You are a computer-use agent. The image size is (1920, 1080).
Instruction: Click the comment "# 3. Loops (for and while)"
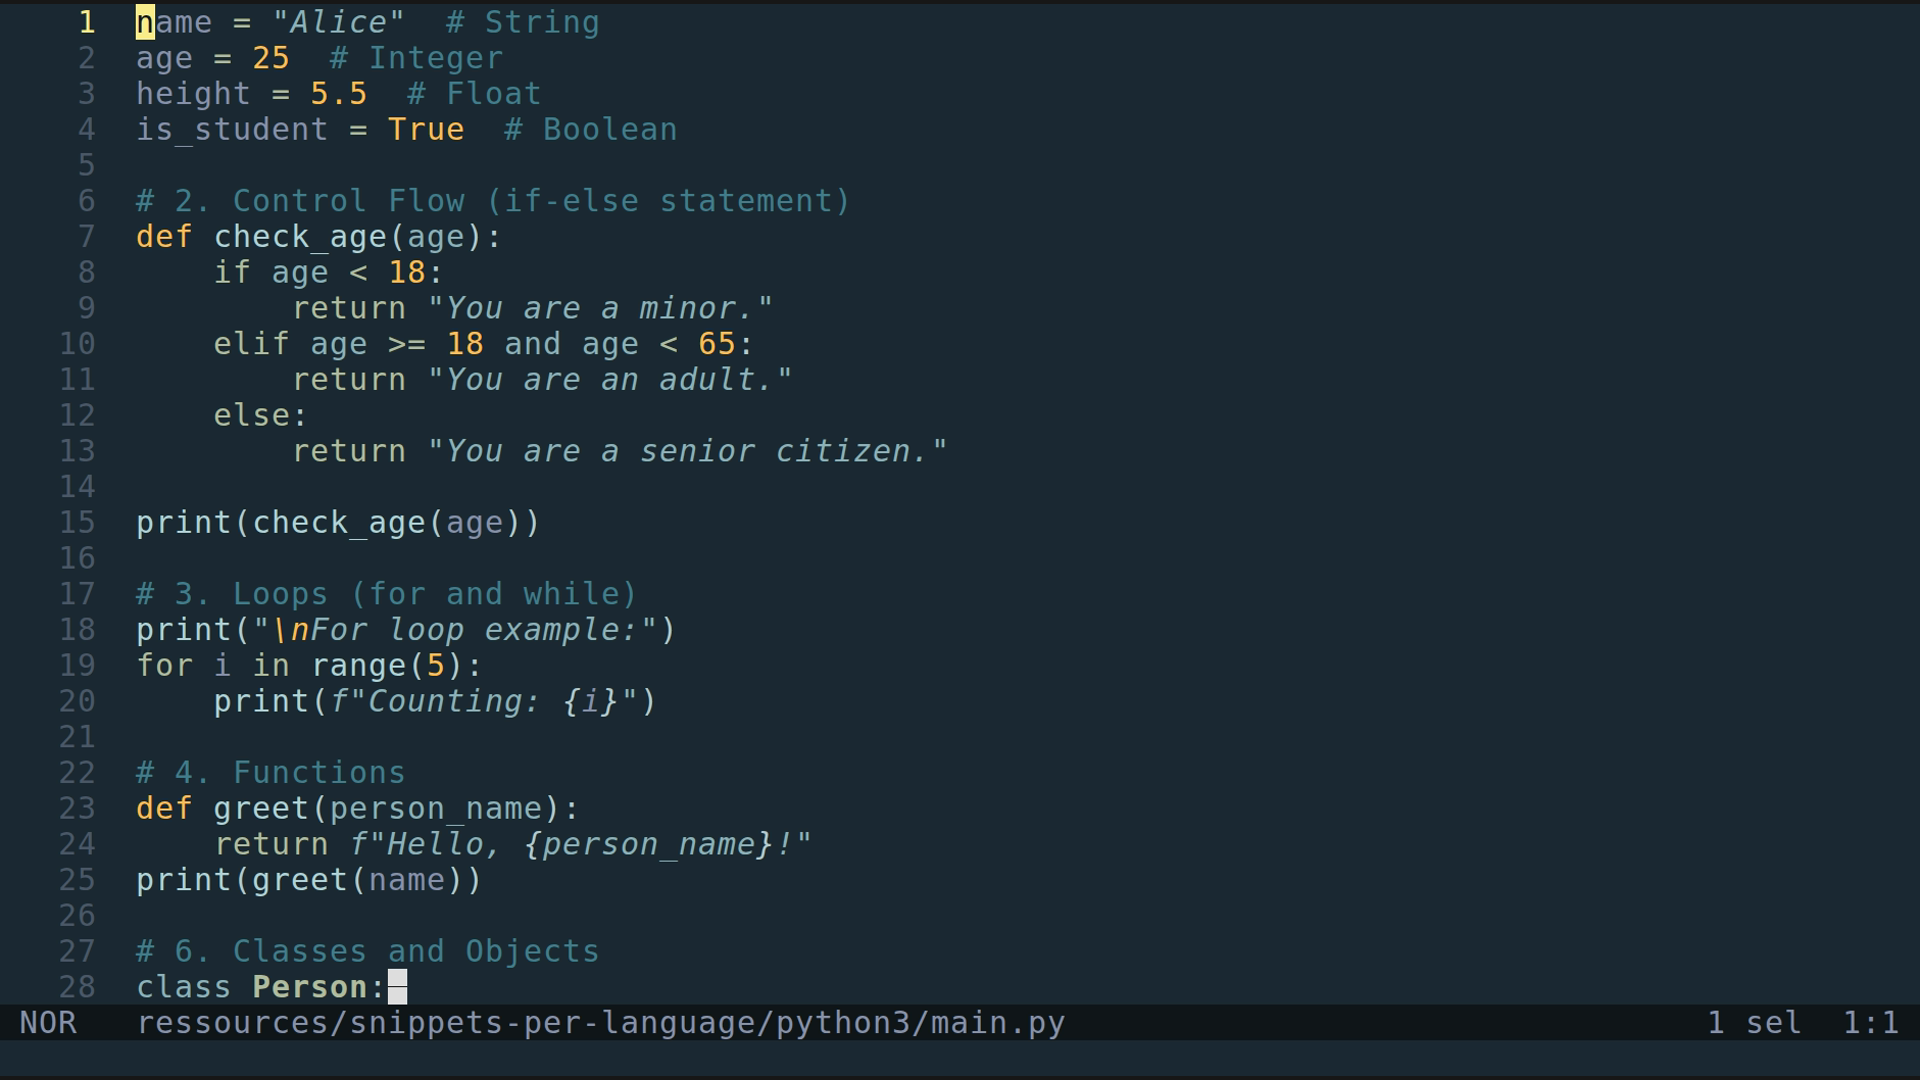tap(385, 593)
